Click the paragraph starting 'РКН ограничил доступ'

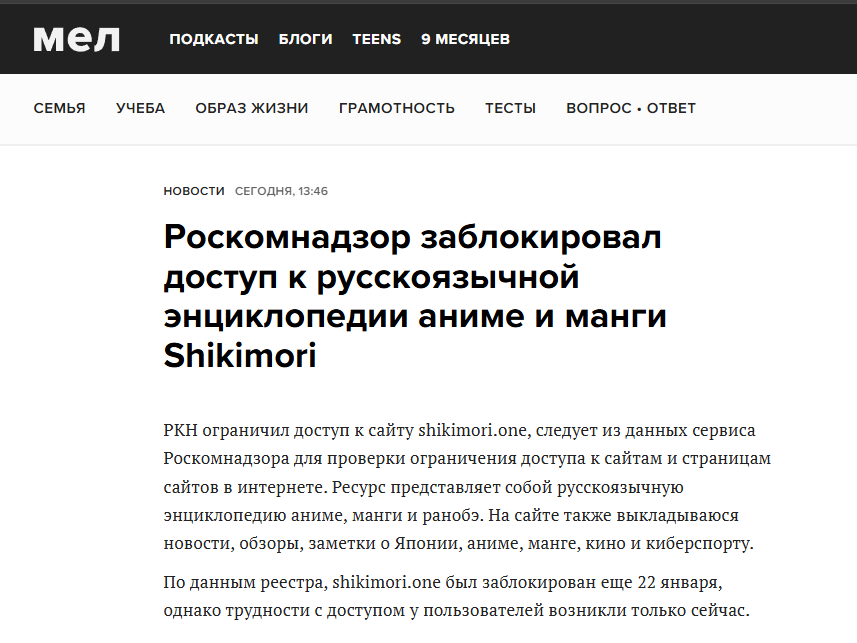pyautogui.click(x=467, y=487)
